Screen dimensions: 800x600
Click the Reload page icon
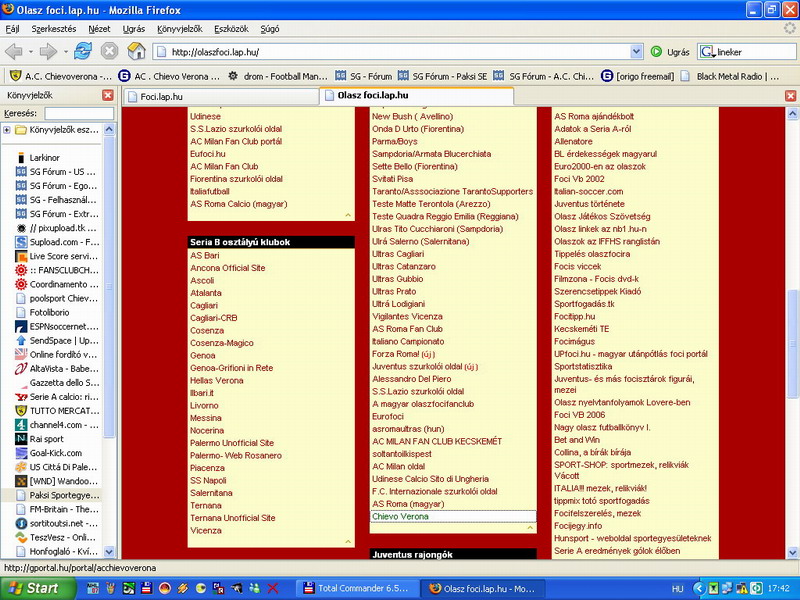point(82,51)
